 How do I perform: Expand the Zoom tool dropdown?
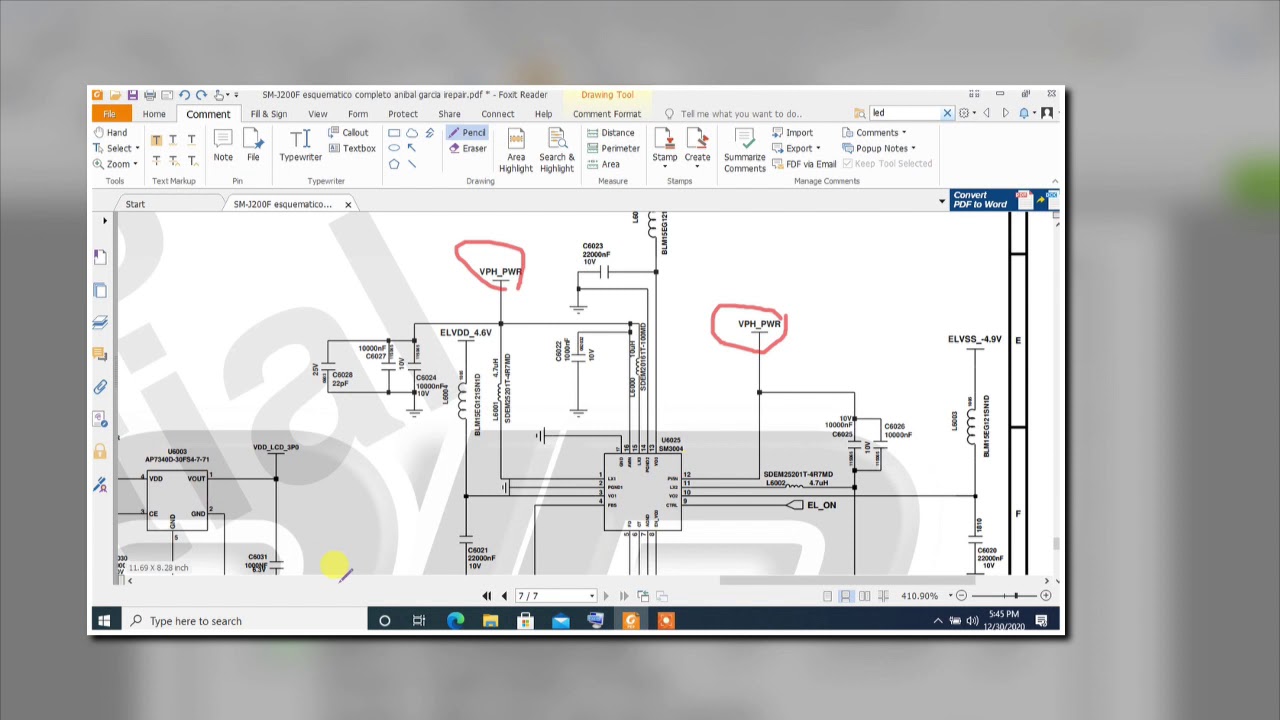135,164
